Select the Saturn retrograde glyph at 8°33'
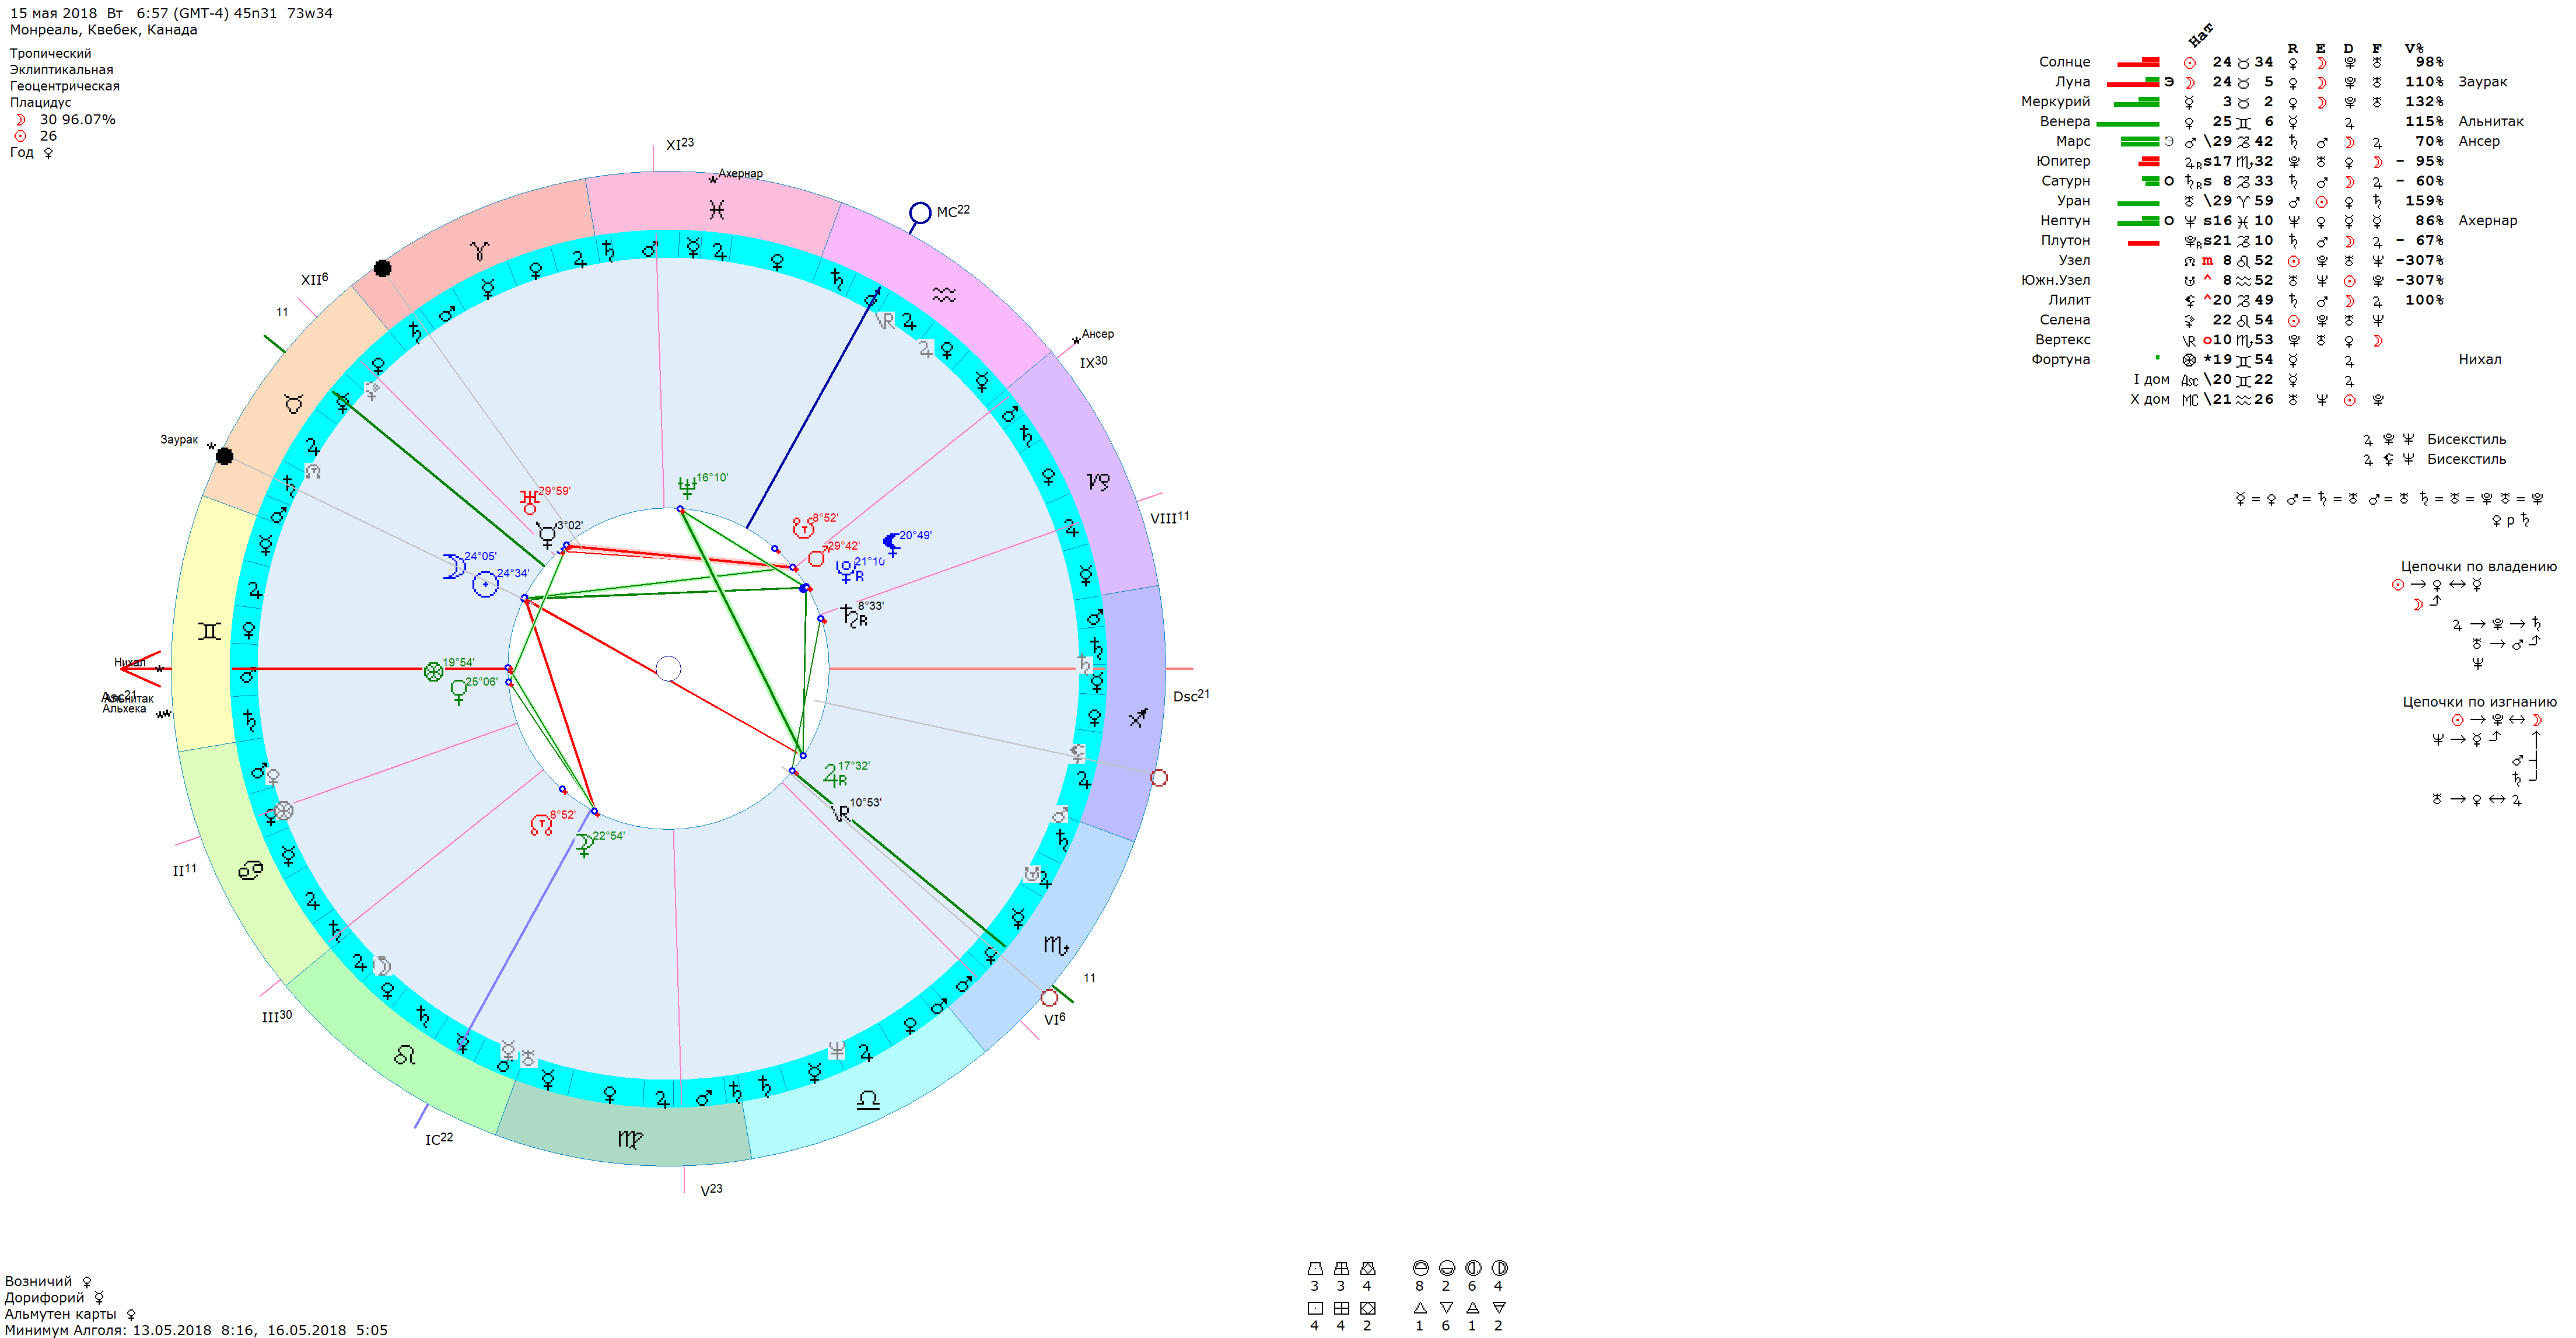The image size is (2576, 1338). [x=853, y=616]
